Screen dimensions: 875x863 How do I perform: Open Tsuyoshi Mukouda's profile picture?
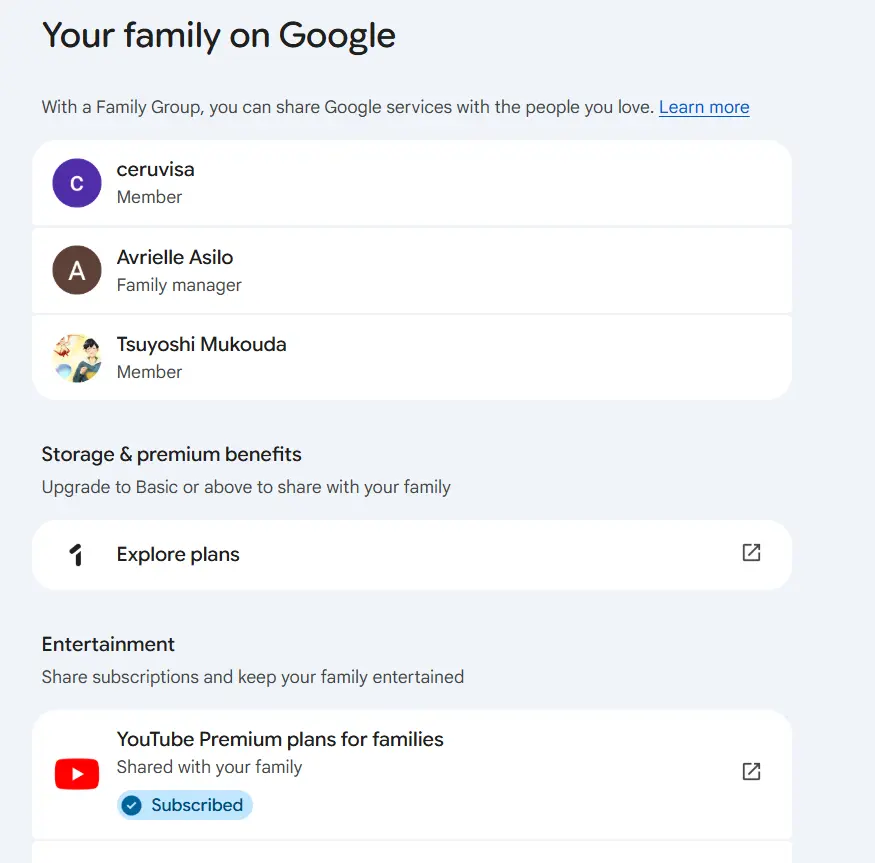pyautogui.click(x=77, y=358)
